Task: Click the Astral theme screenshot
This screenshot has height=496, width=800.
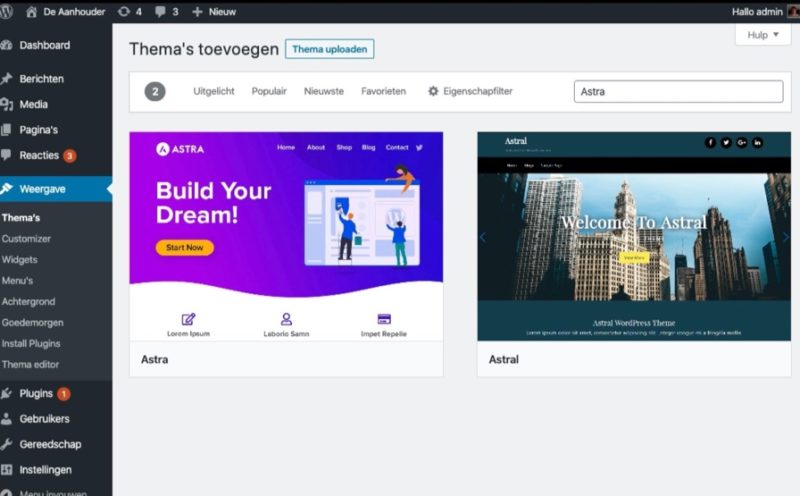Action: coord(634,236)
